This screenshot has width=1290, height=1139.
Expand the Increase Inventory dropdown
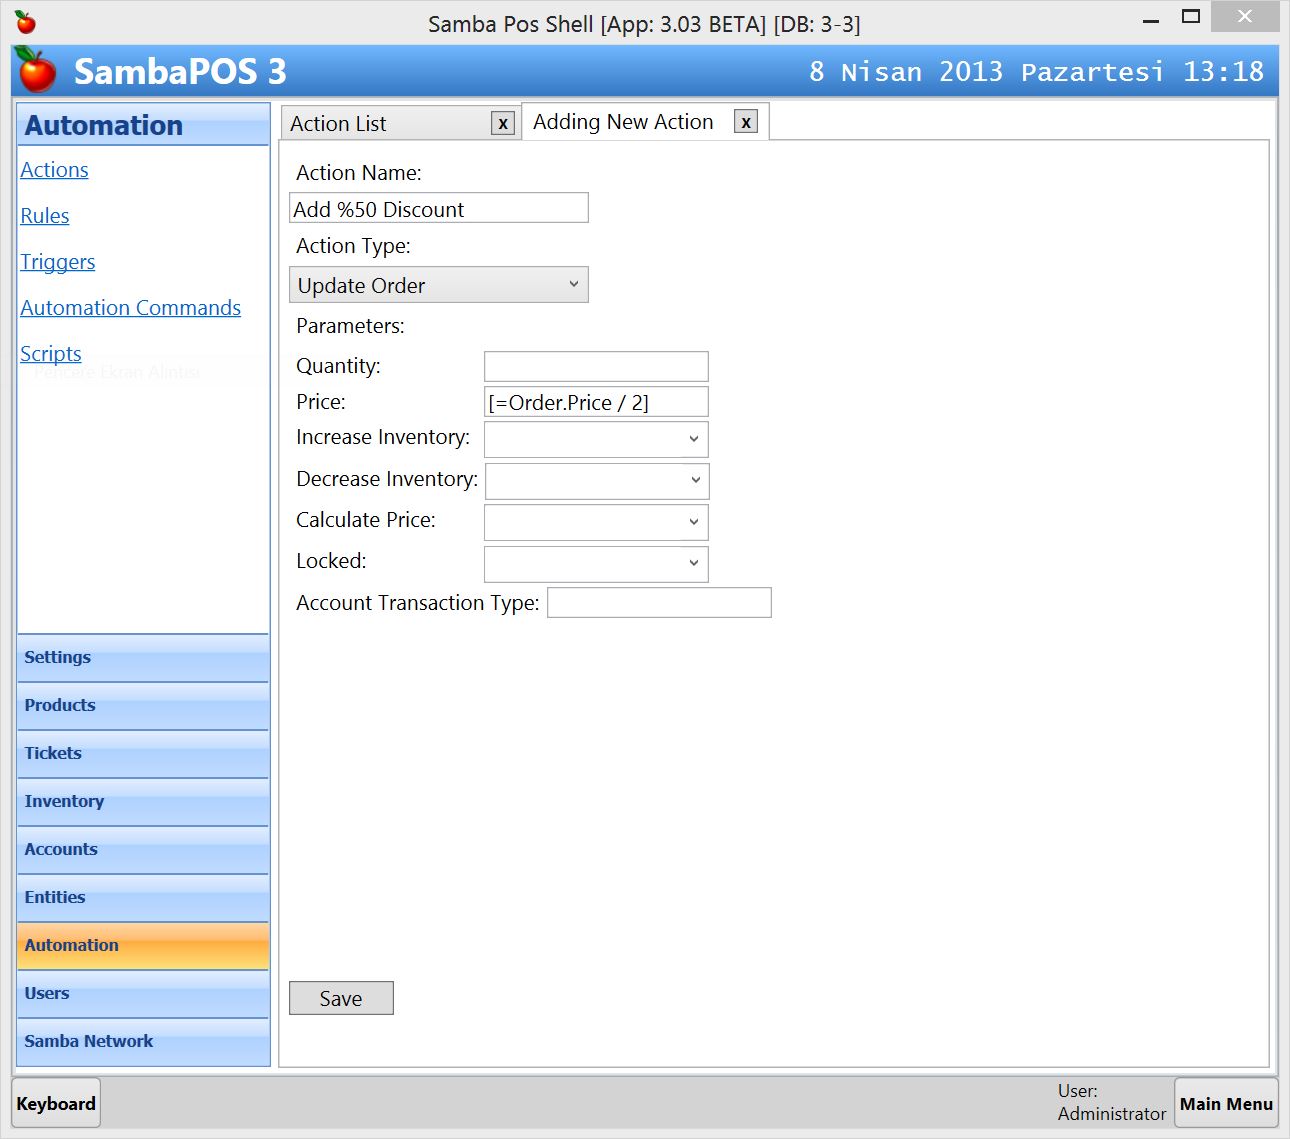596,439
